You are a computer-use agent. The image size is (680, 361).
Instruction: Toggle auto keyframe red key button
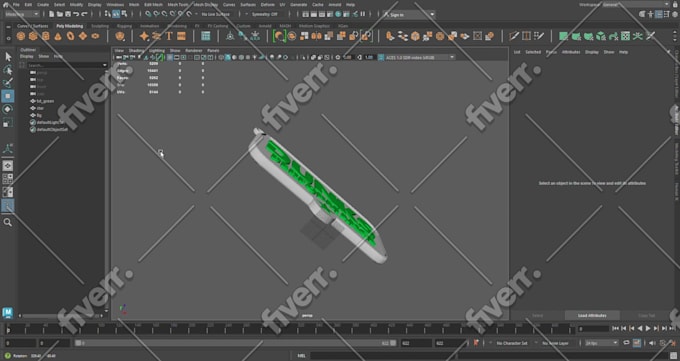(476, 343)
